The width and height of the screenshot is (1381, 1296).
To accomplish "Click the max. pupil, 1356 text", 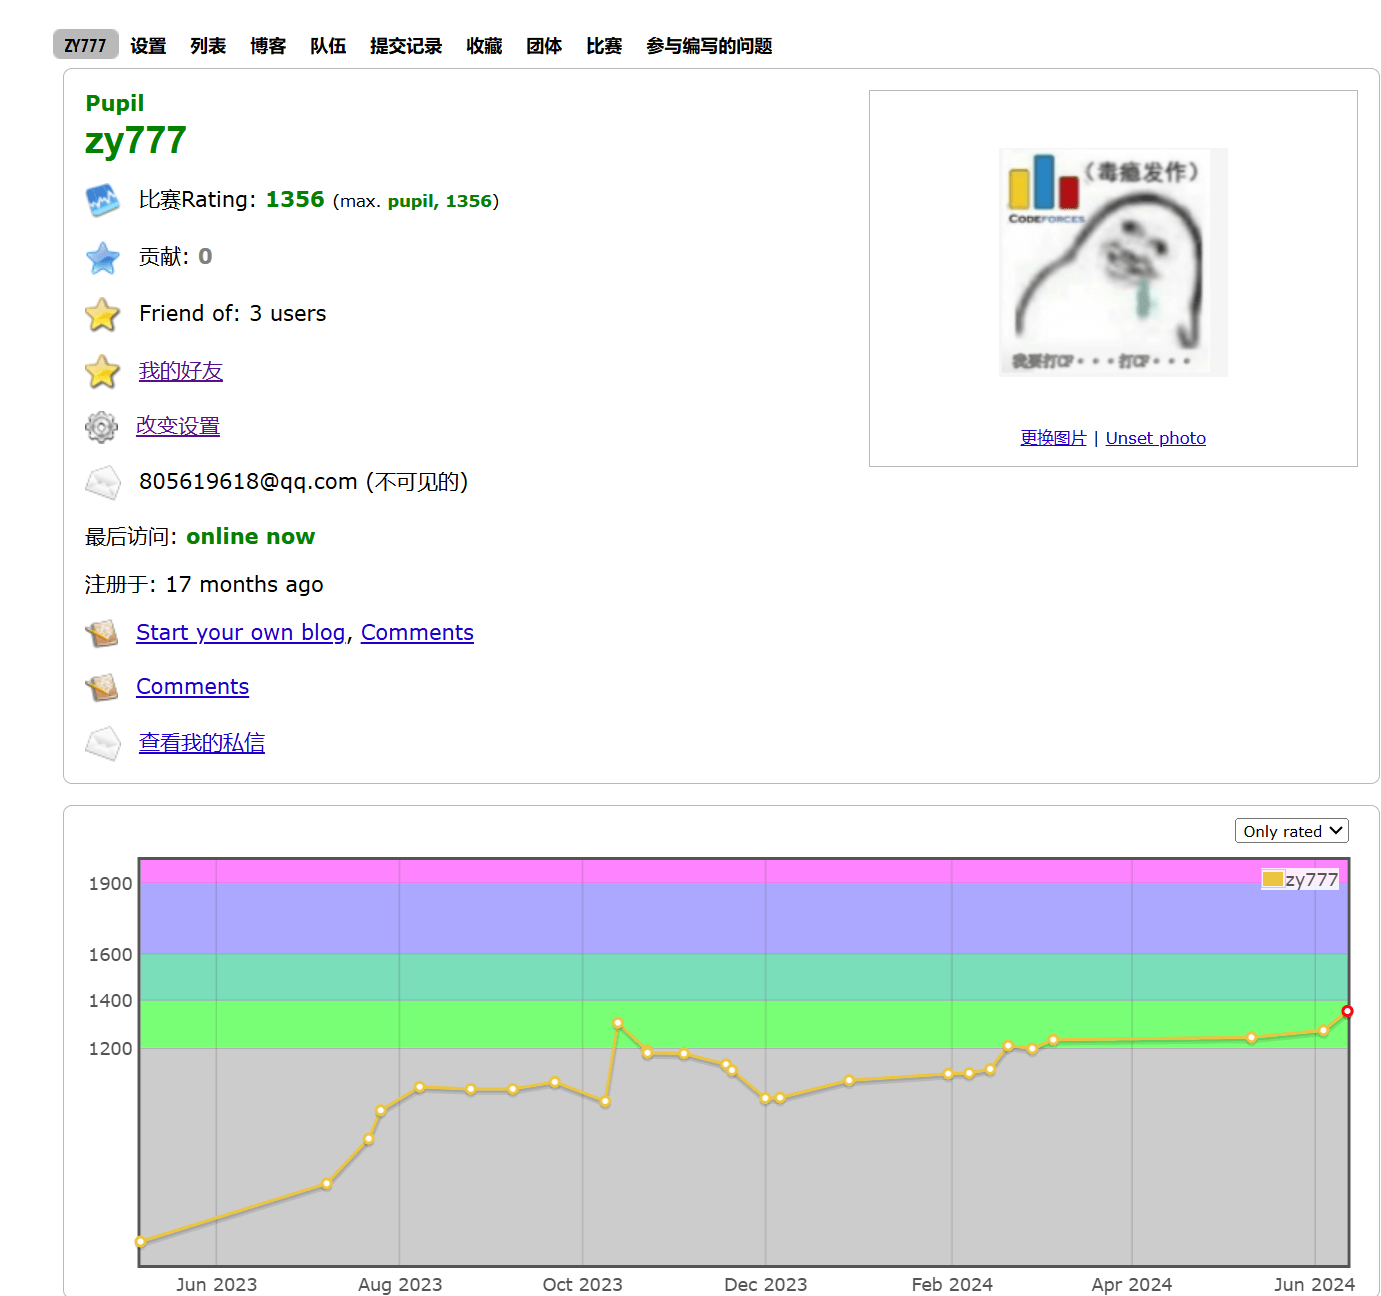I will tap(416, 201).
